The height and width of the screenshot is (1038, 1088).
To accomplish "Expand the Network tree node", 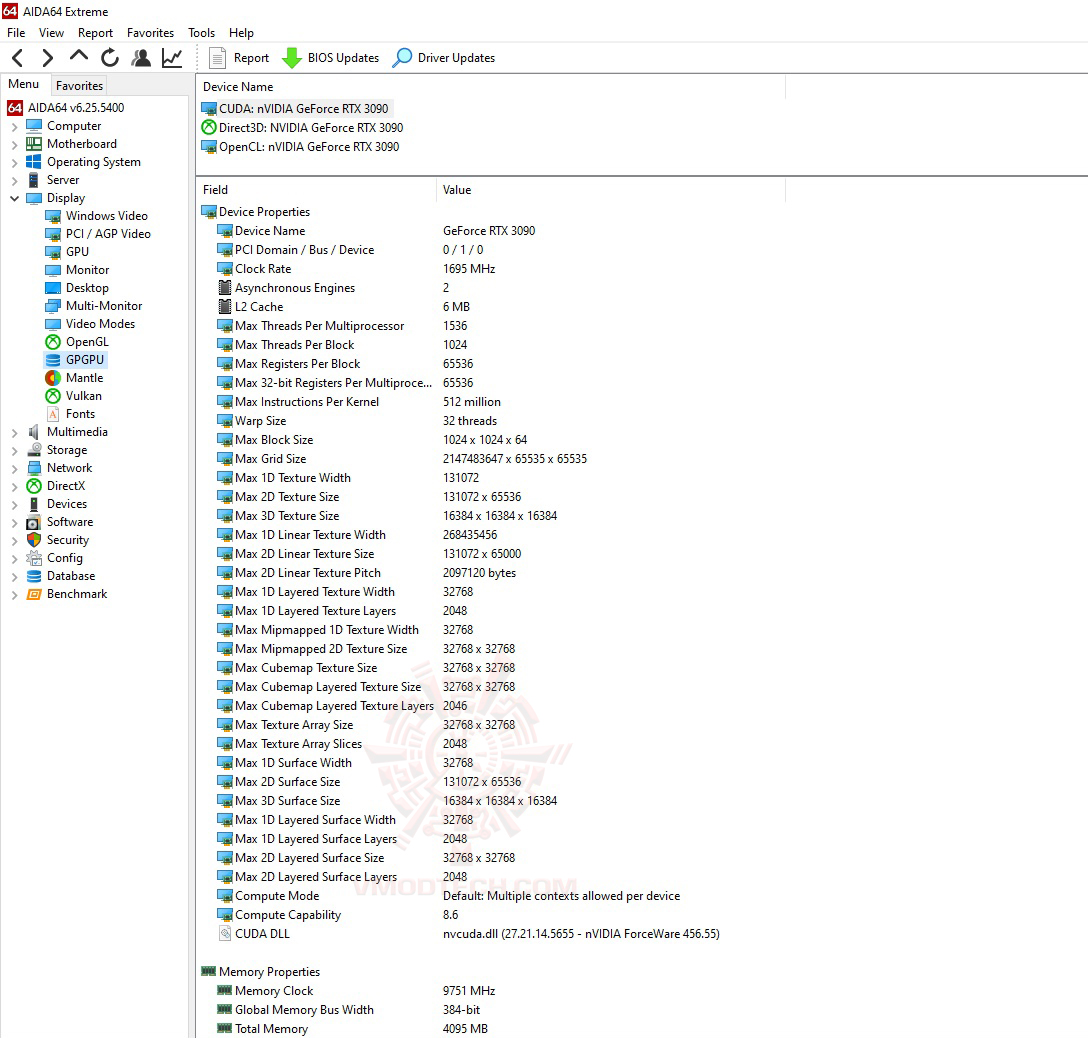I will click(x=15, y=468).
